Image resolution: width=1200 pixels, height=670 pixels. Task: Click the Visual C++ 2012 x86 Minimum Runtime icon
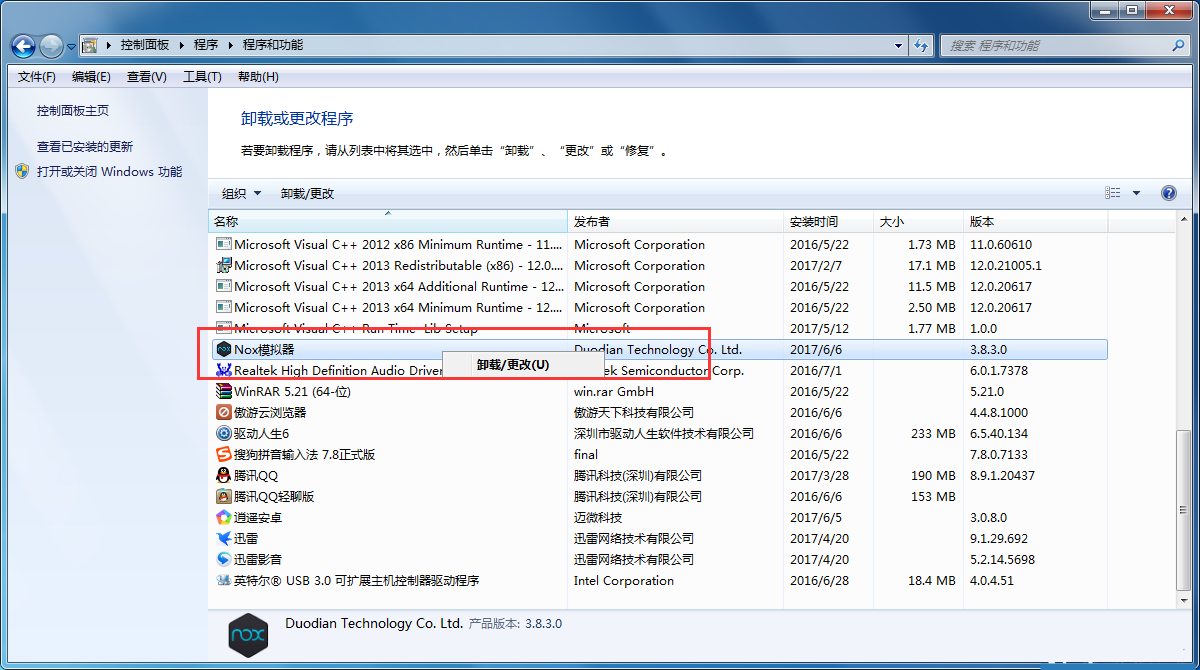coord(224,244)
